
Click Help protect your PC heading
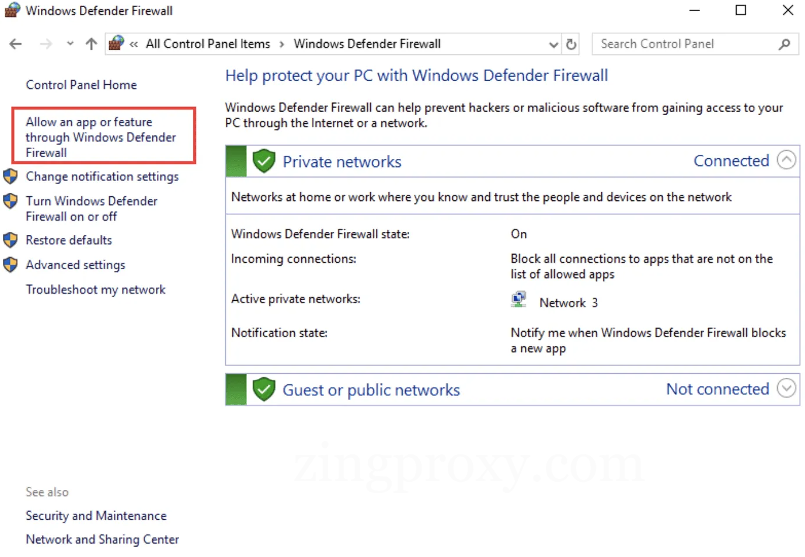tap(416, 76)
